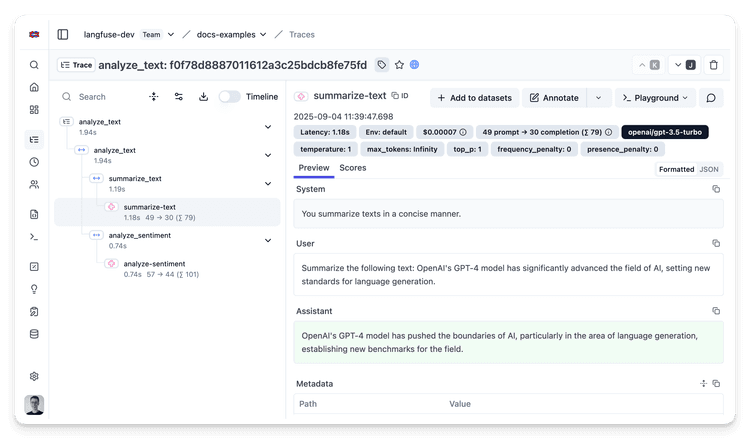Download the trace using the download icon
Viewport: 750px width, 439px height.
[x=203, y=97]
